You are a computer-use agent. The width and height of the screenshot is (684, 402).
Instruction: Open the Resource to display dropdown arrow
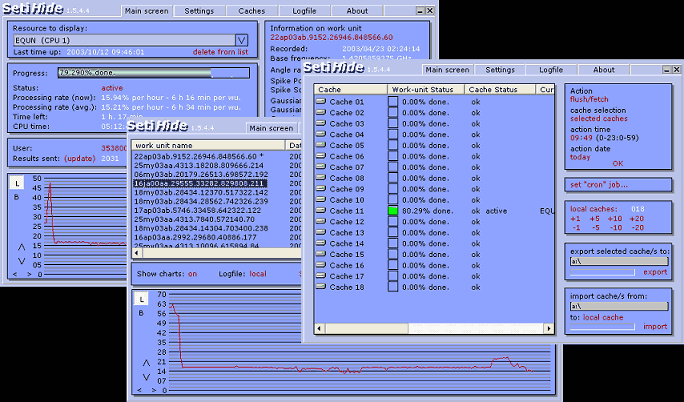coord(242,40)
